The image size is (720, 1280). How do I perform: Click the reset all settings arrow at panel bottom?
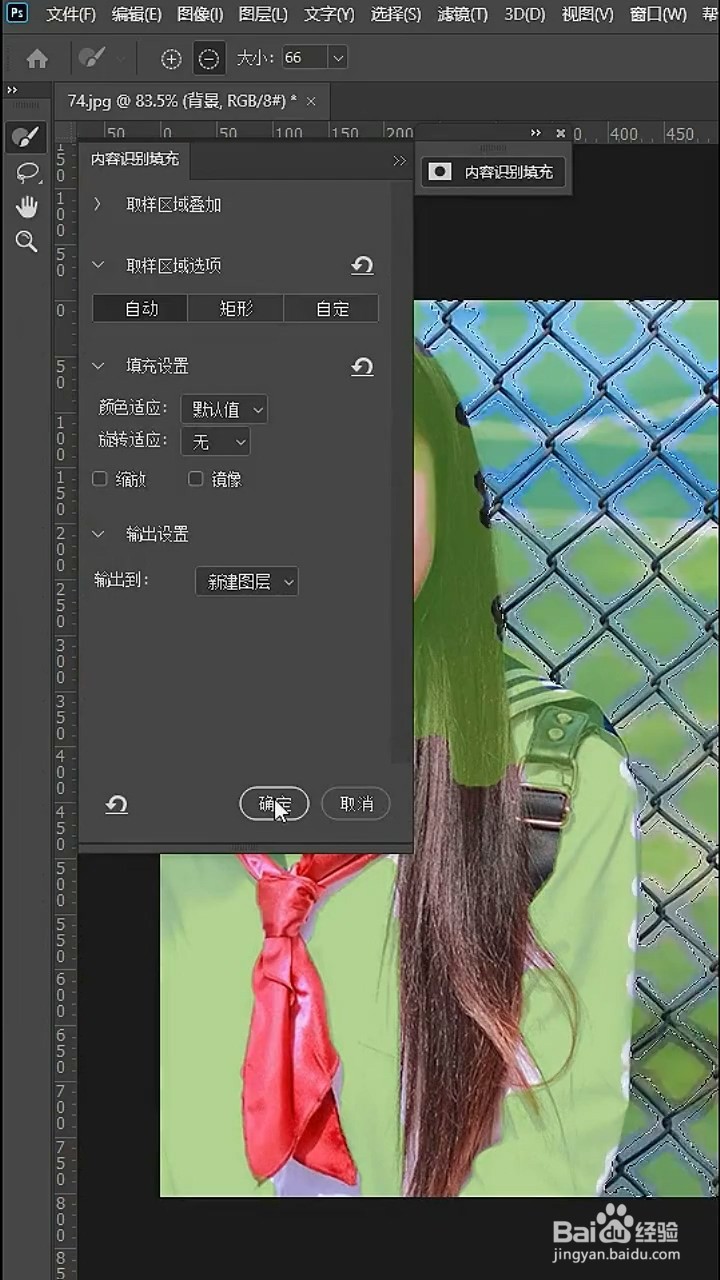[x=117, y=804]
